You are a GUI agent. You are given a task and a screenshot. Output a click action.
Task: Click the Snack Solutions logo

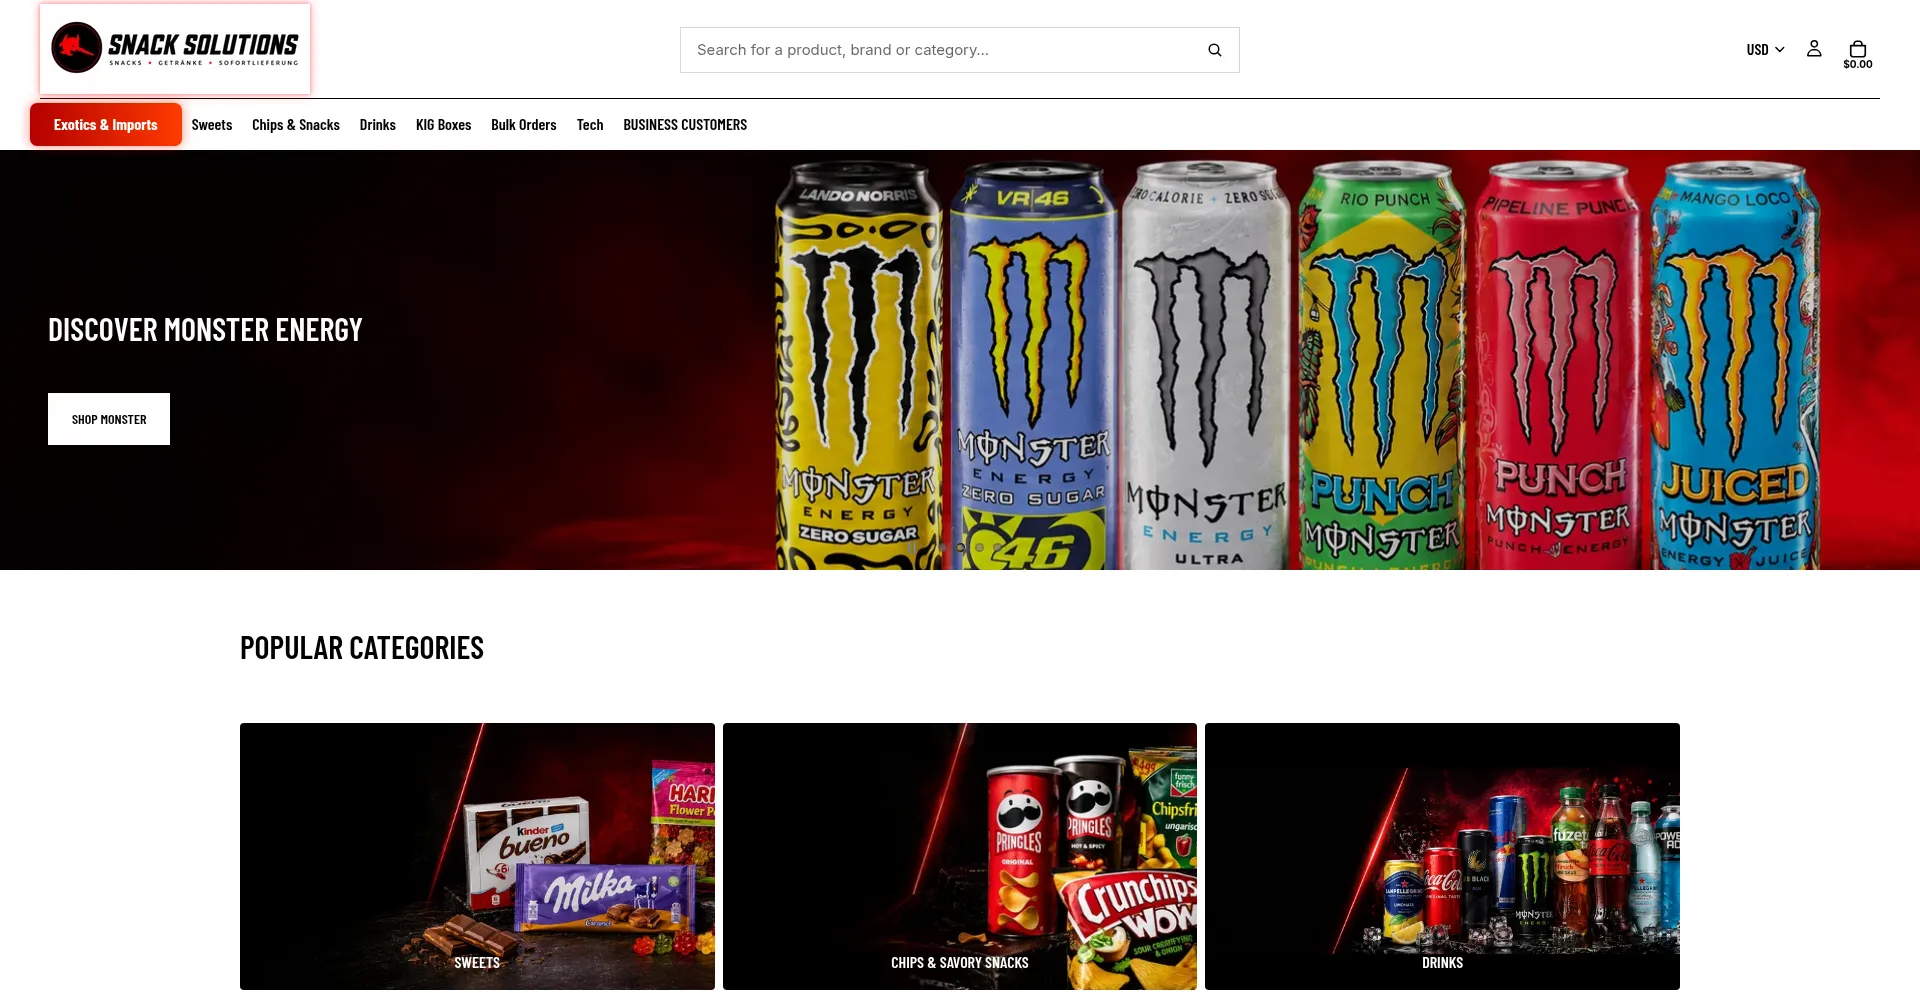pyautogui.click(x=175, y=49)
